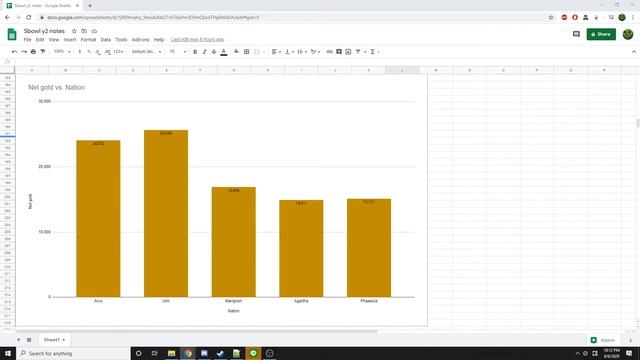Reload the browser page
The image size is (640, 360).
coord(29,18)
